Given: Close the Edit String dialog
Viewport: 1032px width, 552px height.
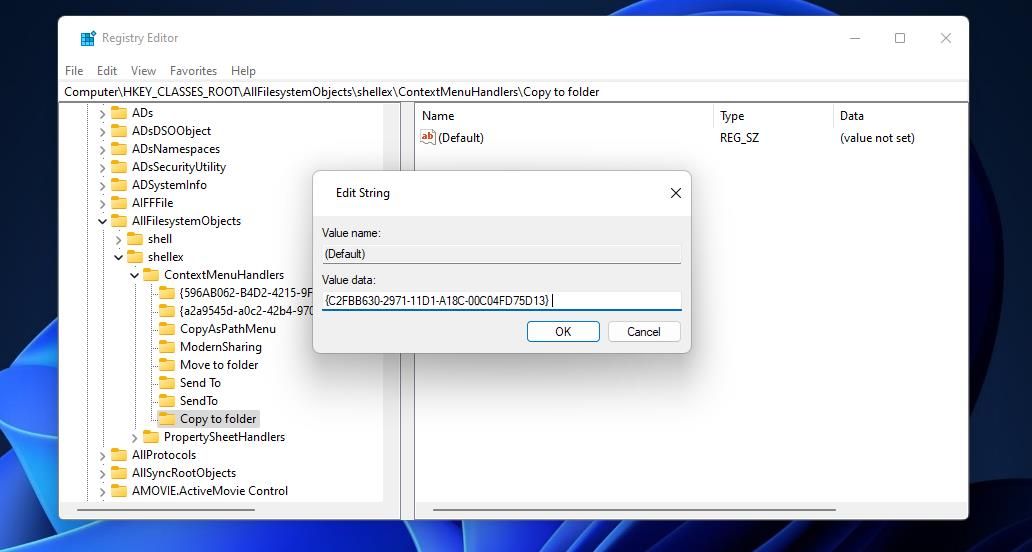Looking at the screenshot, I should click(675, 193).
